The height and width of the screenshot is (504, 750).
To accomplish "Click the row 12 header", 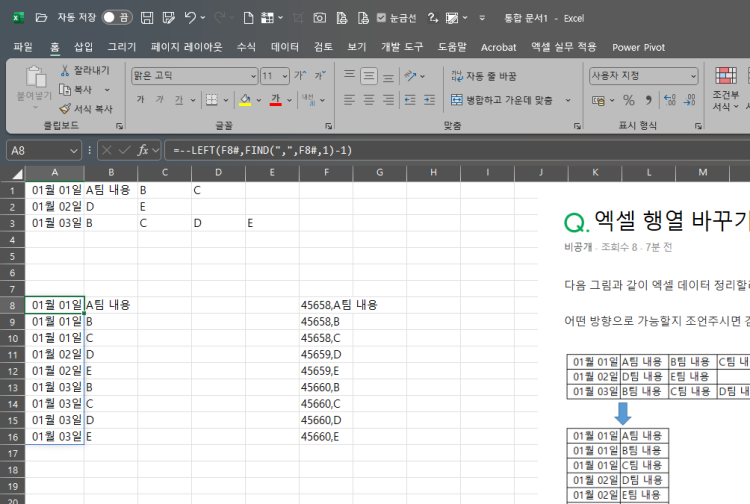I will point(12,371).
